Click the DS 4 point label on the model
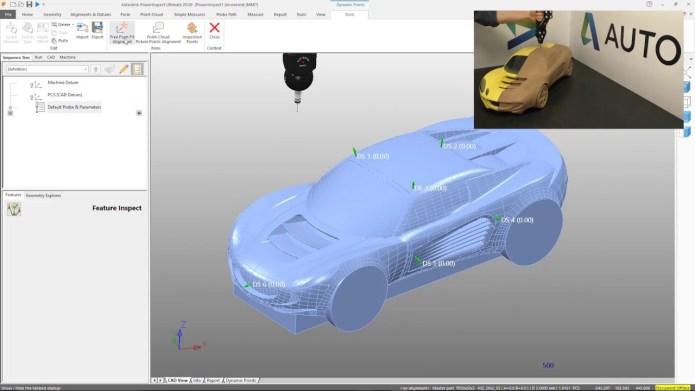 point(517,220)
